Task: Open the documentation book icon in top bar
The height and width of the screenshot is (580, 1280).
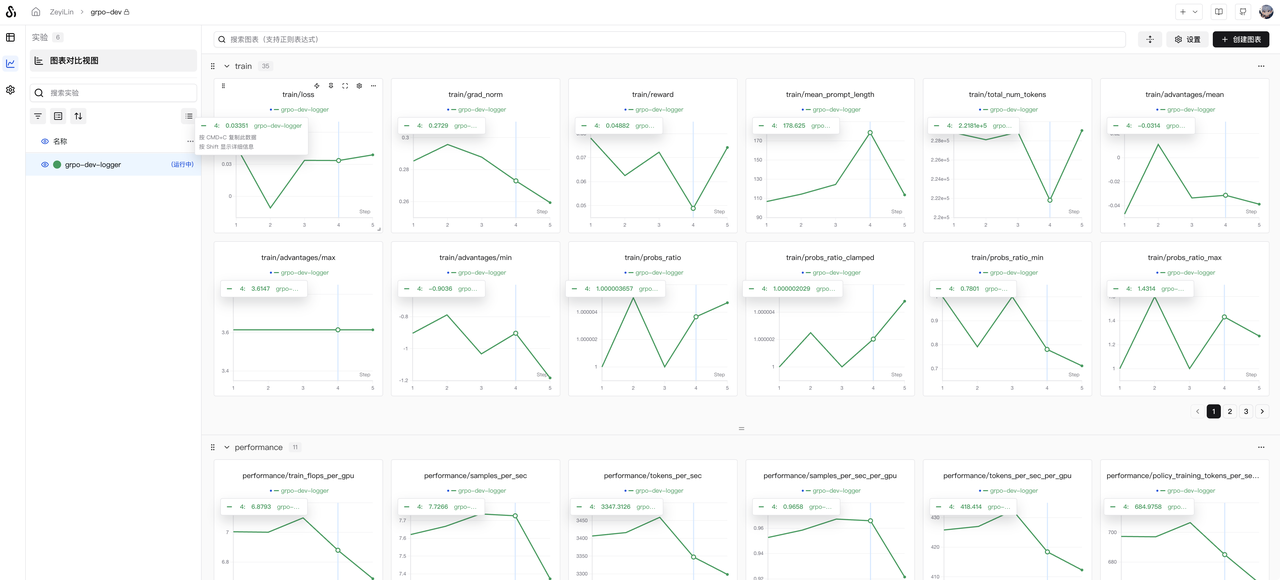Action: 1217,11
